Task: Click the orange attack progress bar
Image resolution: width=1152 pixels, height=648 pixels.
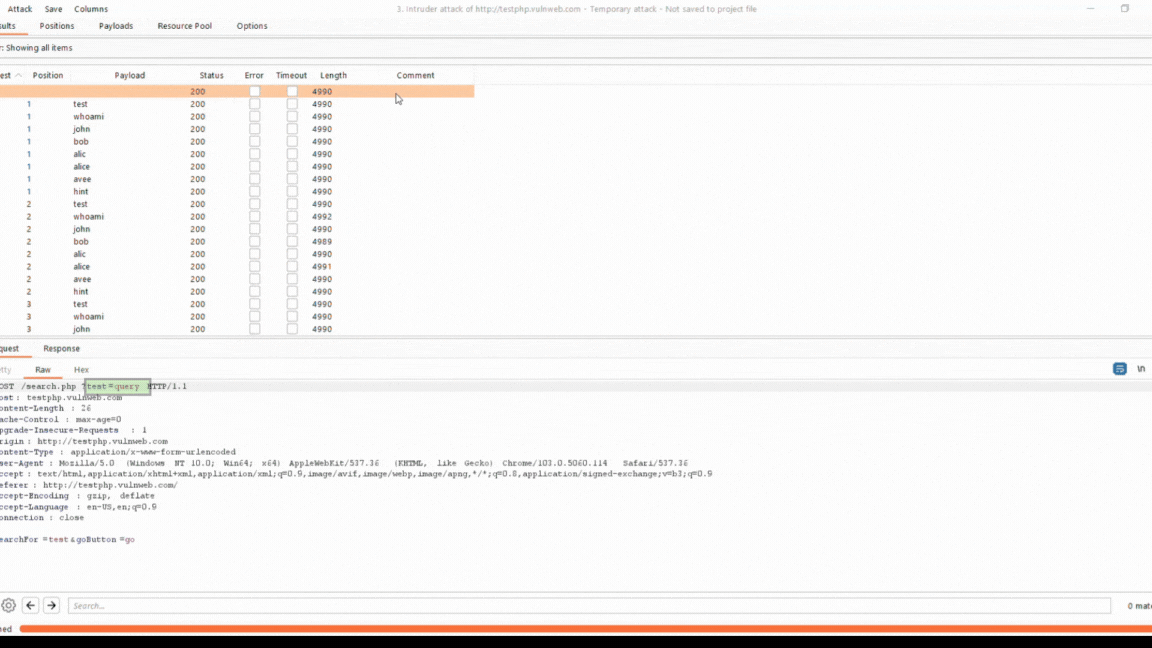Action: (586, 629)
